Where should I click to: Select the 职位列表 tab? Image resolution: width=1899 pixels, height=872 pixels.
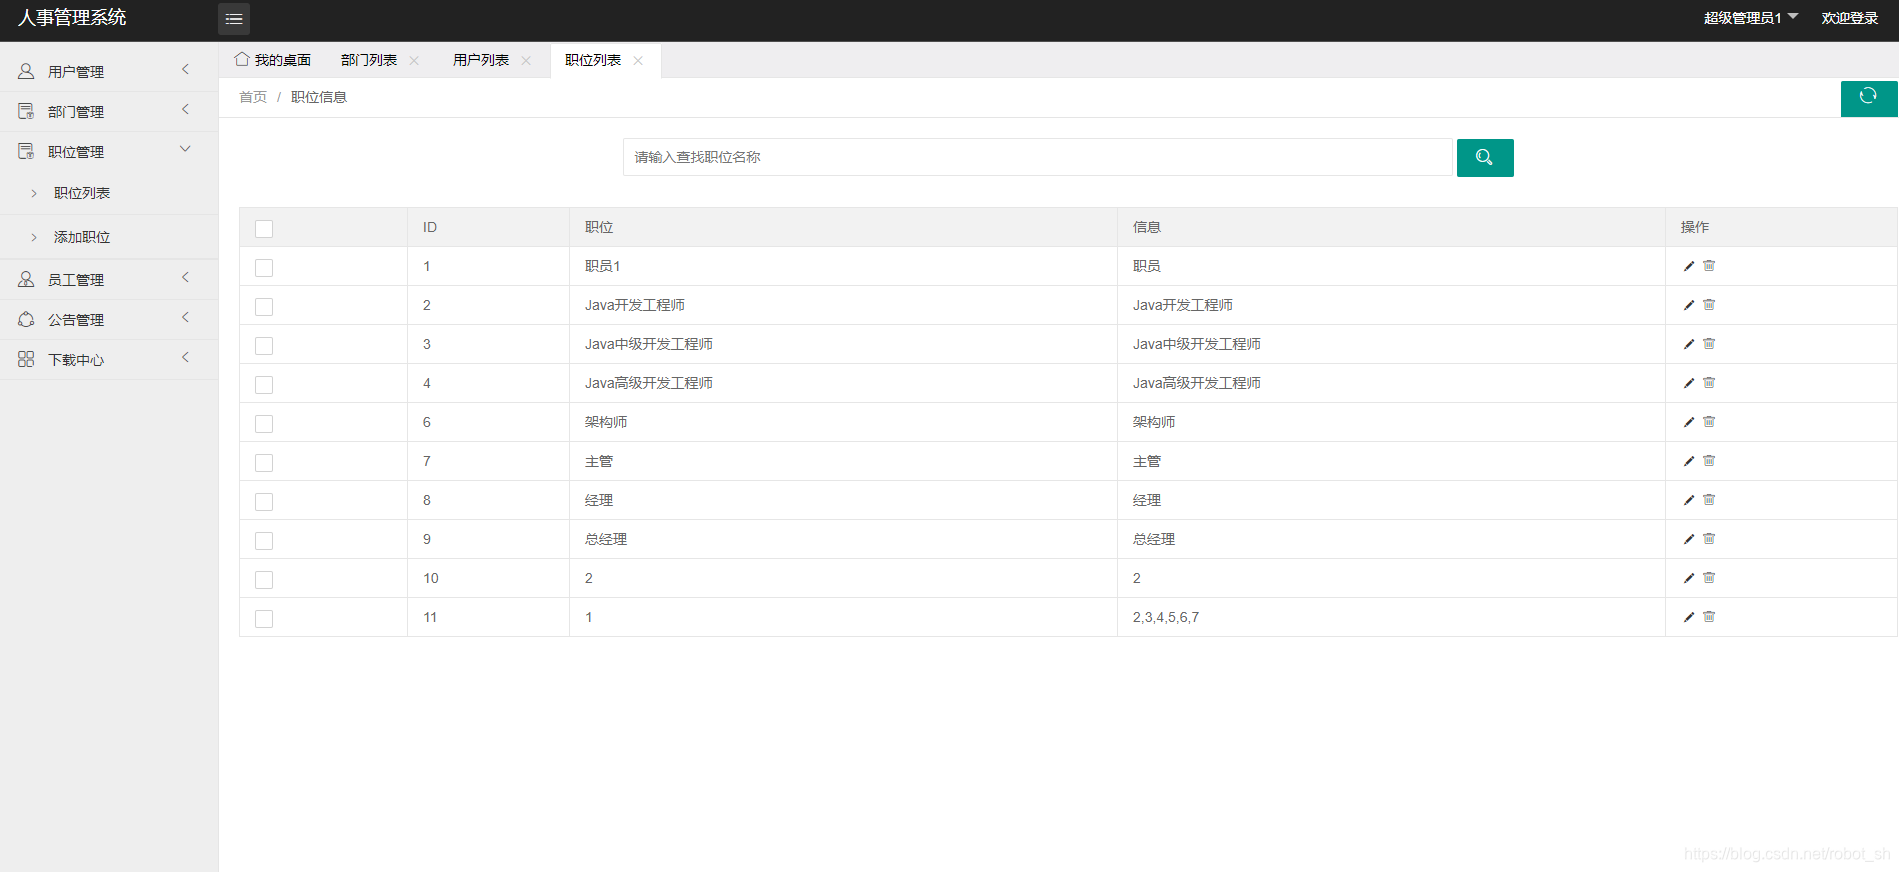click(593, 60)
